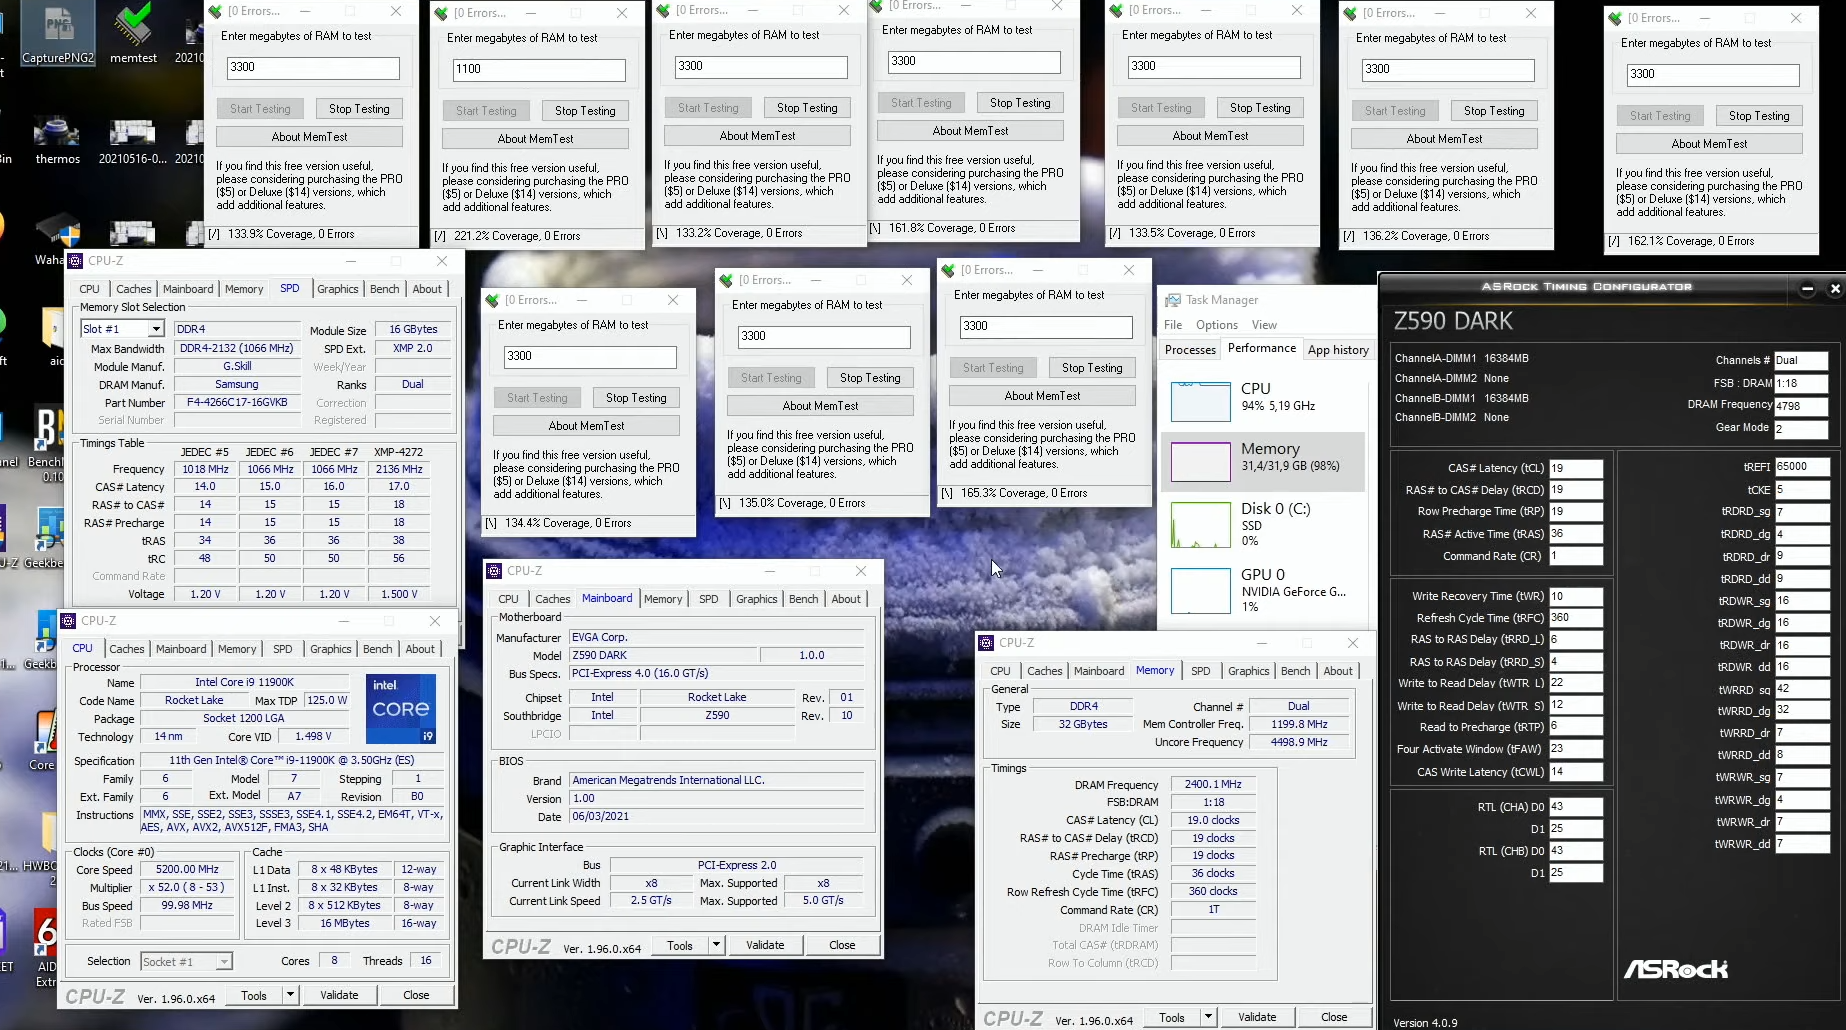Click the Disk 0 (C:) graph thumbnail
Screen dimensions: 1846x1030
click(x=1201, y=526)
